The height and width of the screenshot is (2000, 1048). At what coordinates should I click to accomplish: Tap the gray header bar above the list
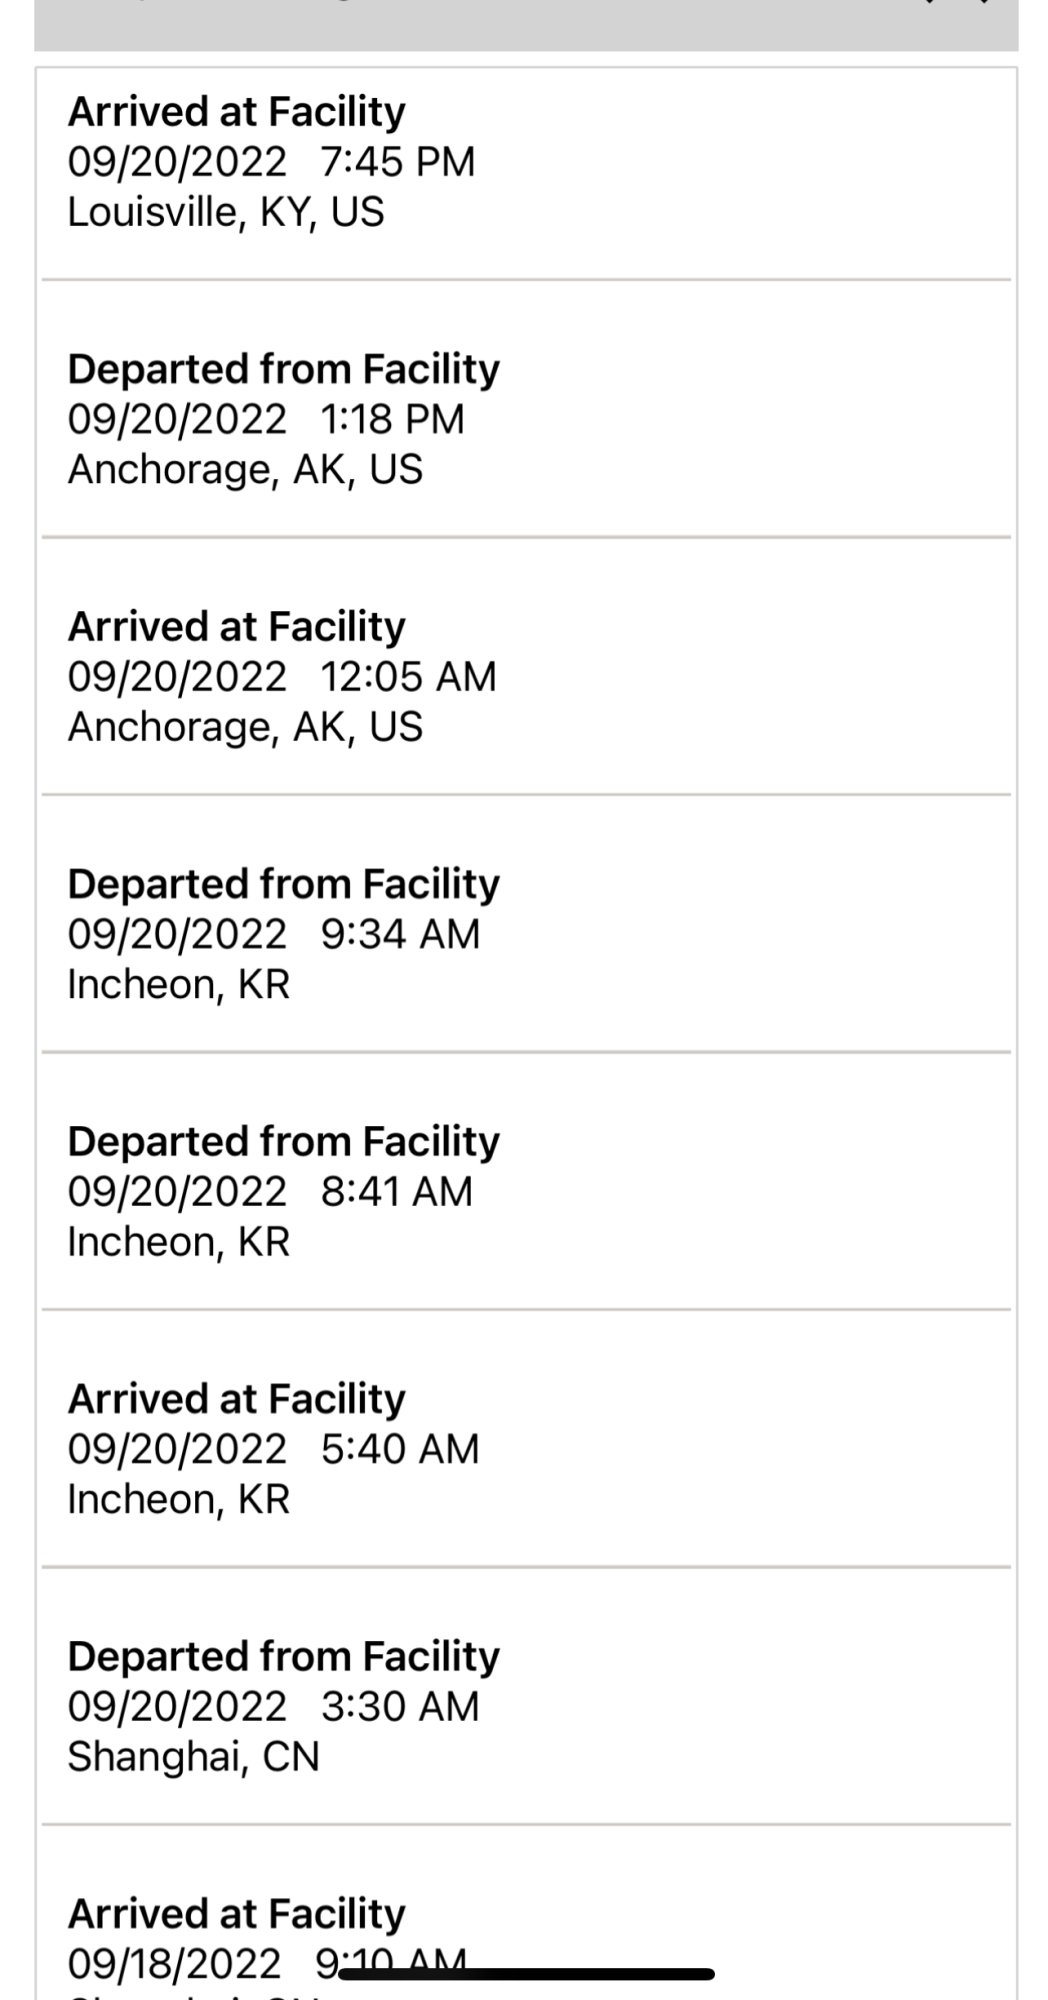tap(526, 25)
